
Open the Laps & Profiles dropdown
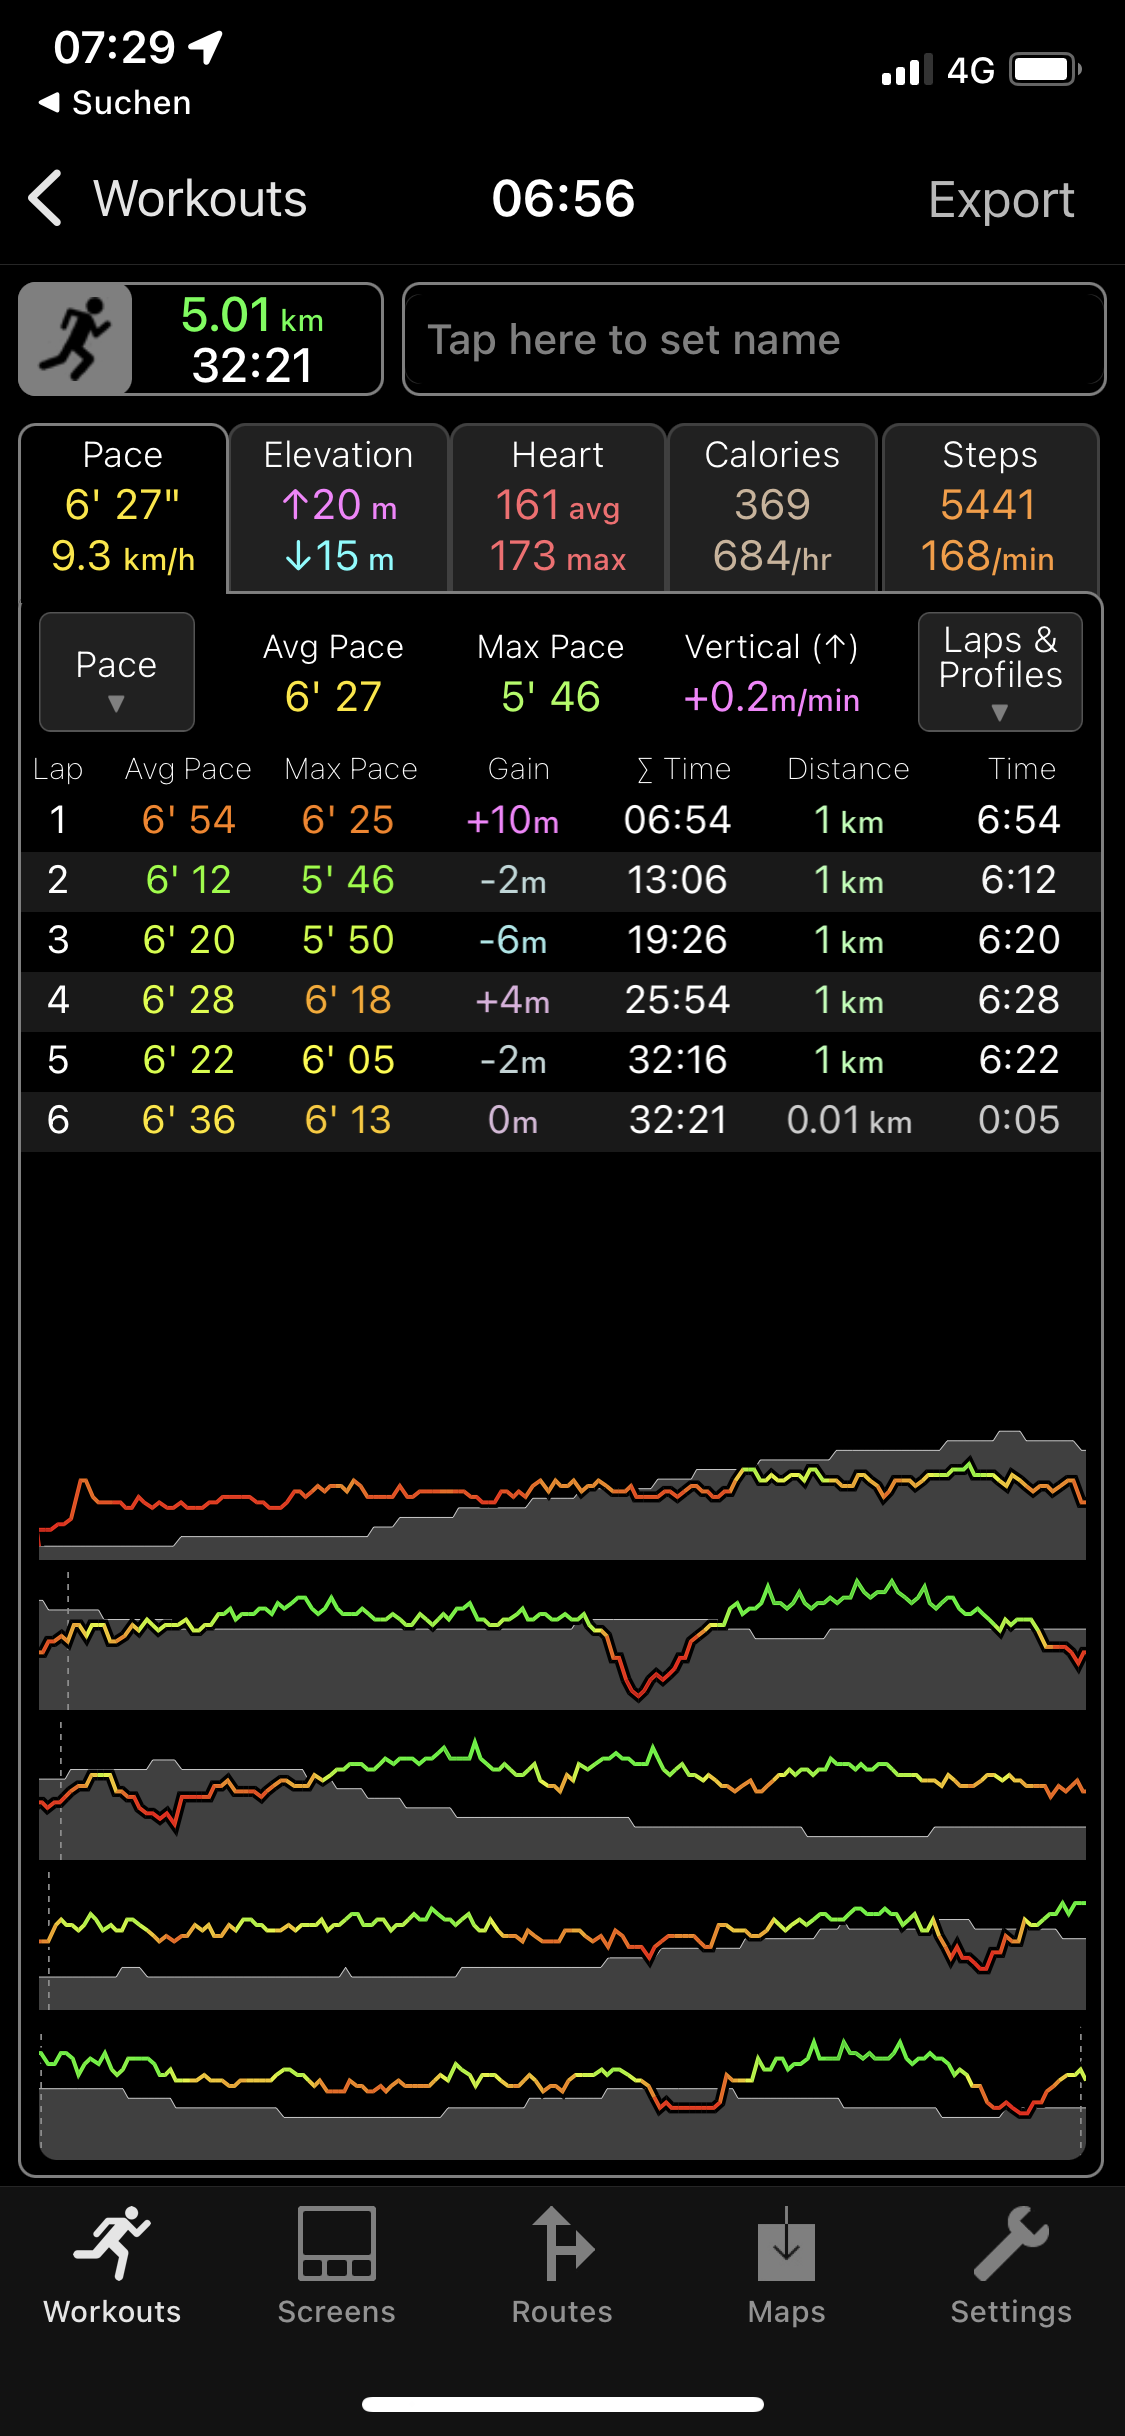1000,672
